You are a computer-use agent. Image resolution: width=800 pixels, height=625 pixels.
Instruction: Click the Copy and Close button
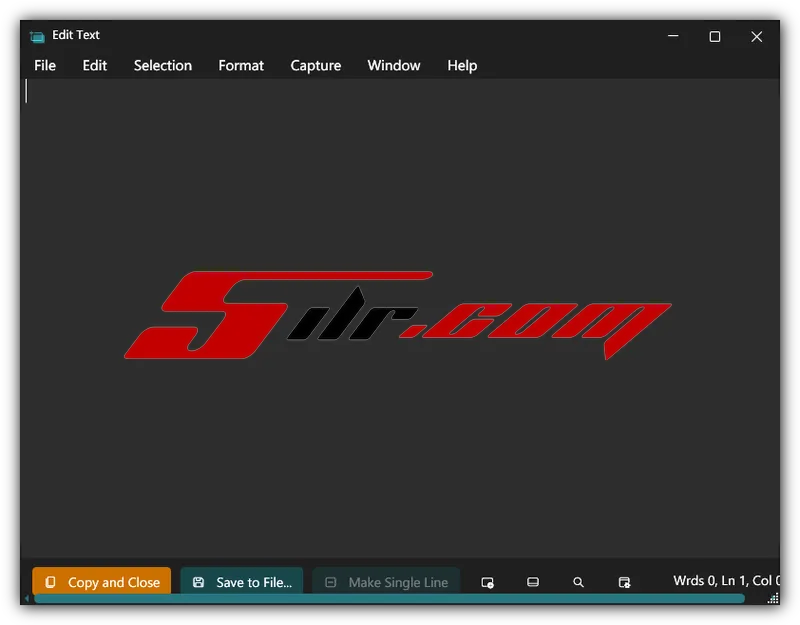(x=102, y=582)
